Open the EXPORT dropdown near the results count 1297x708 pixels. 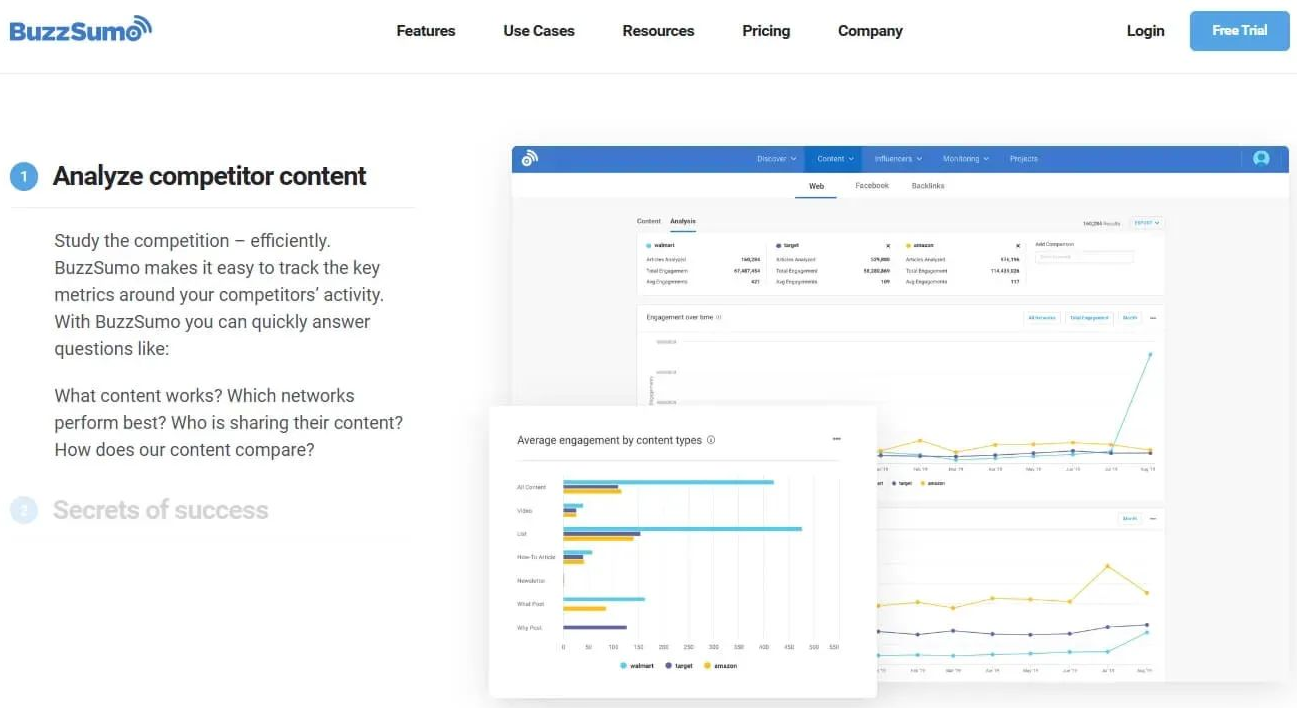point(1145,222)
